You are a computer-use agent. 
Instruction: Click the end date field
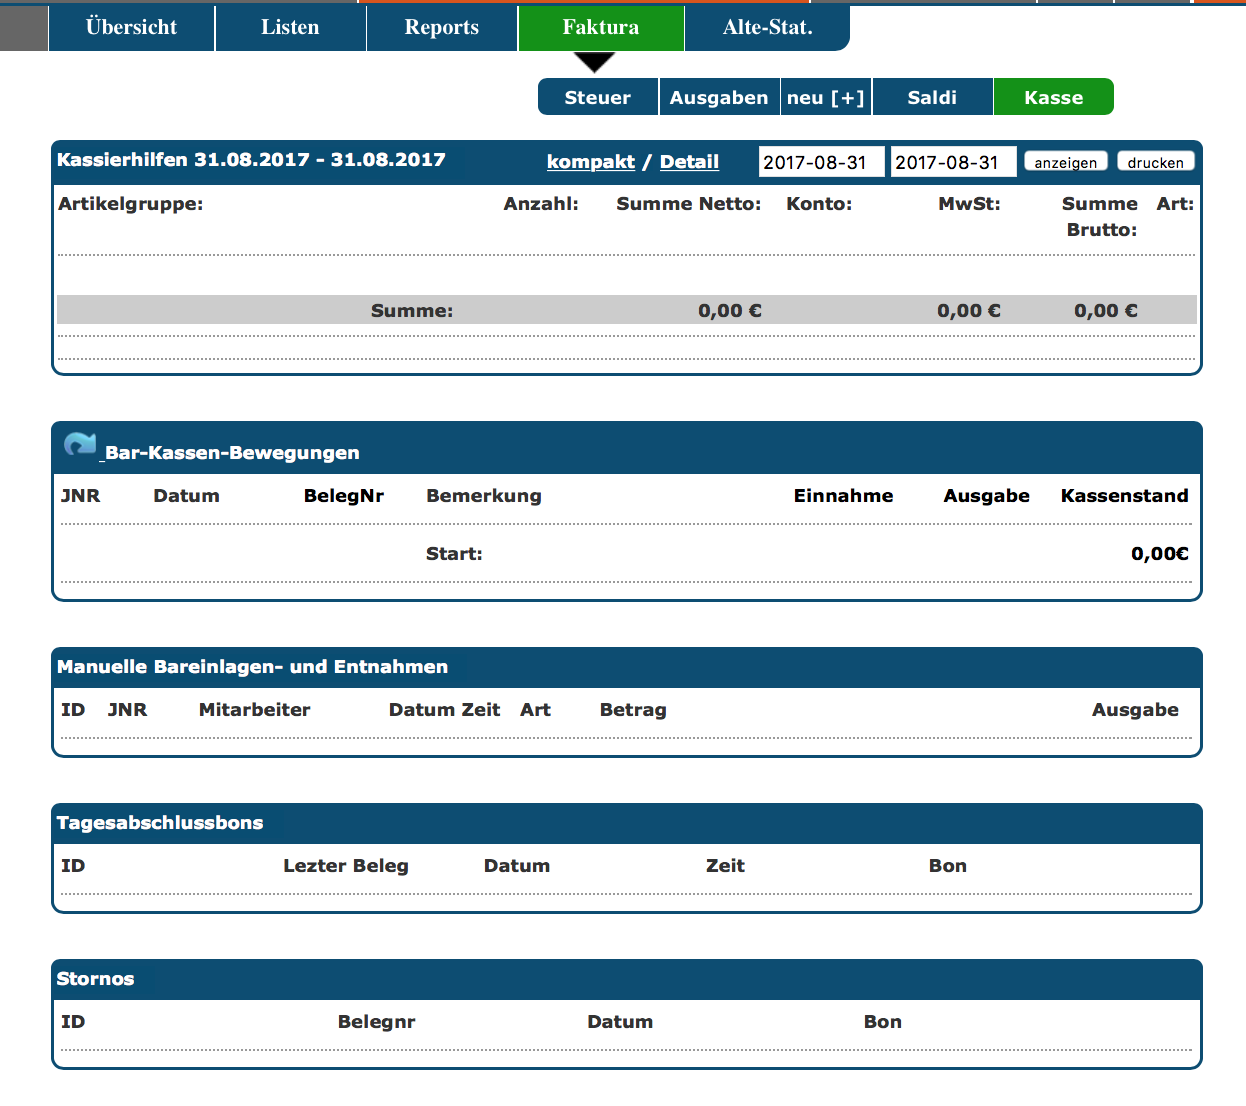[x=952, y=162]
